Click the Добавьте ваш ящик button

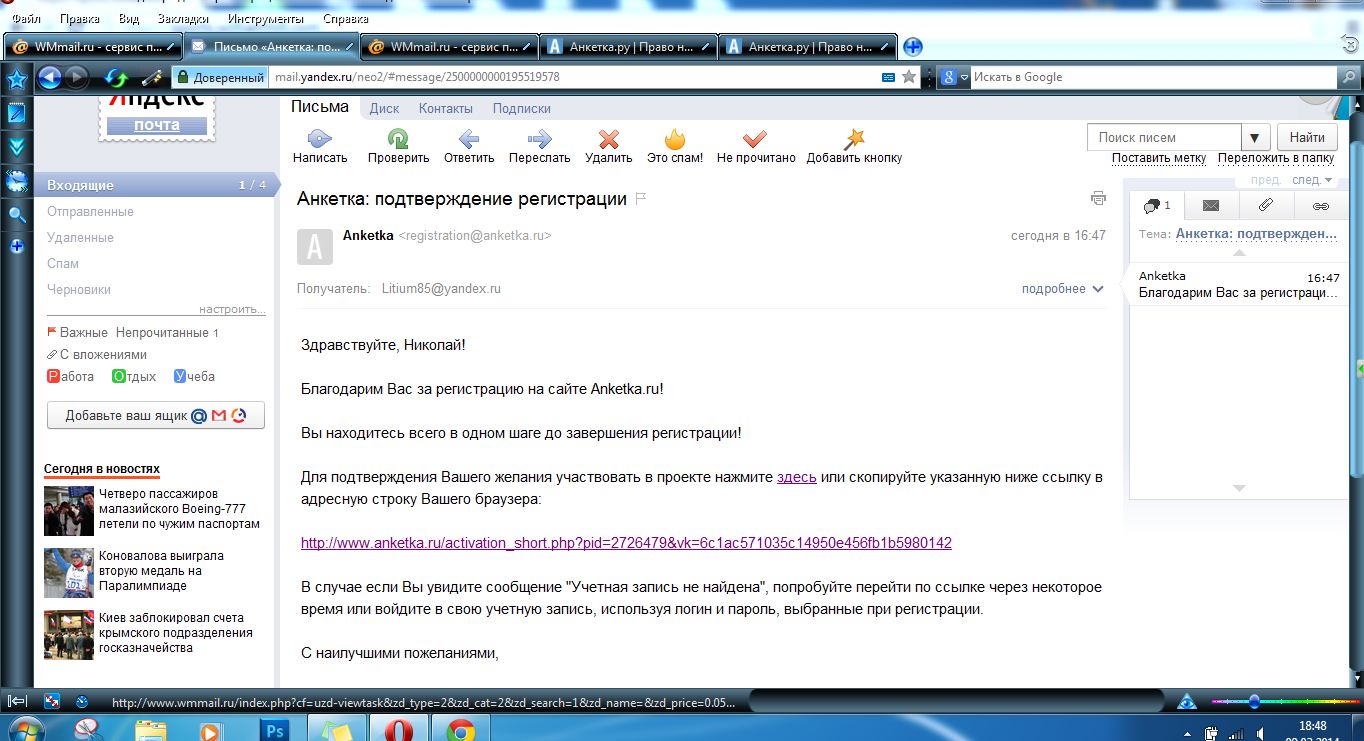click(156, 415)
